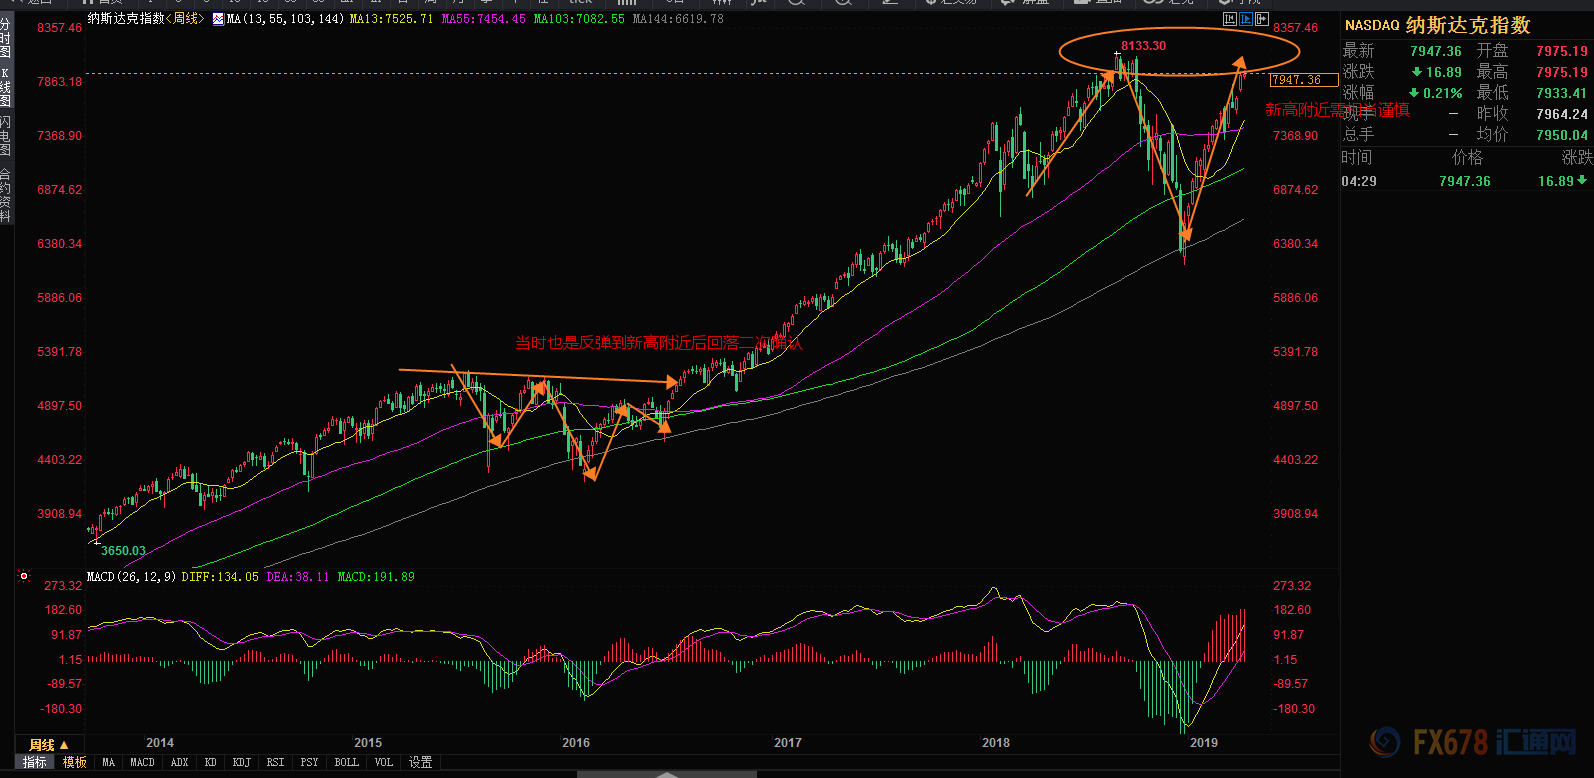Open the 闪电图 sidebar view

(x=6, y=136)
